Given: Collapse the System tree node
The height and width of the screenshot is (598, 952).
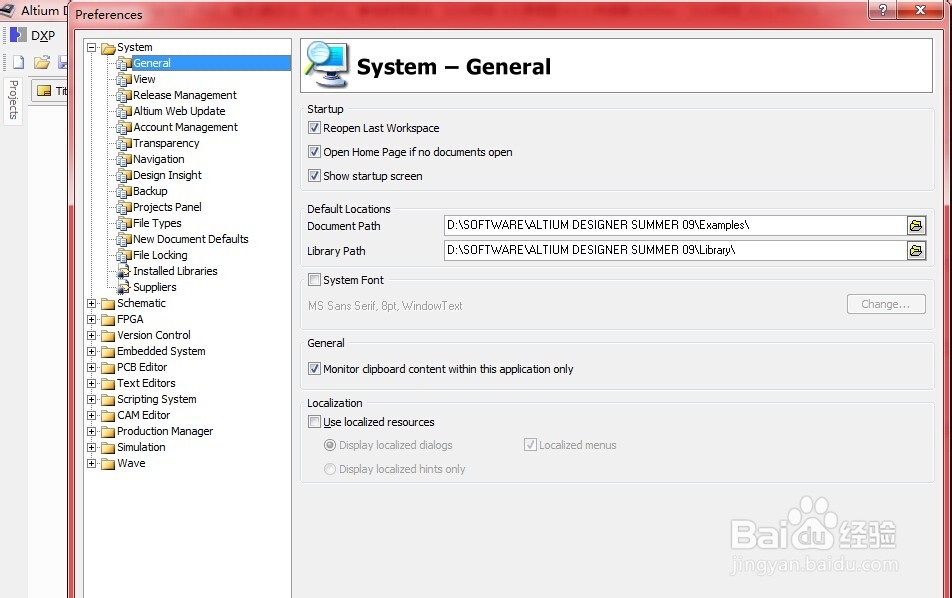Looking at the screenshot, I should (x=92, y=47).
